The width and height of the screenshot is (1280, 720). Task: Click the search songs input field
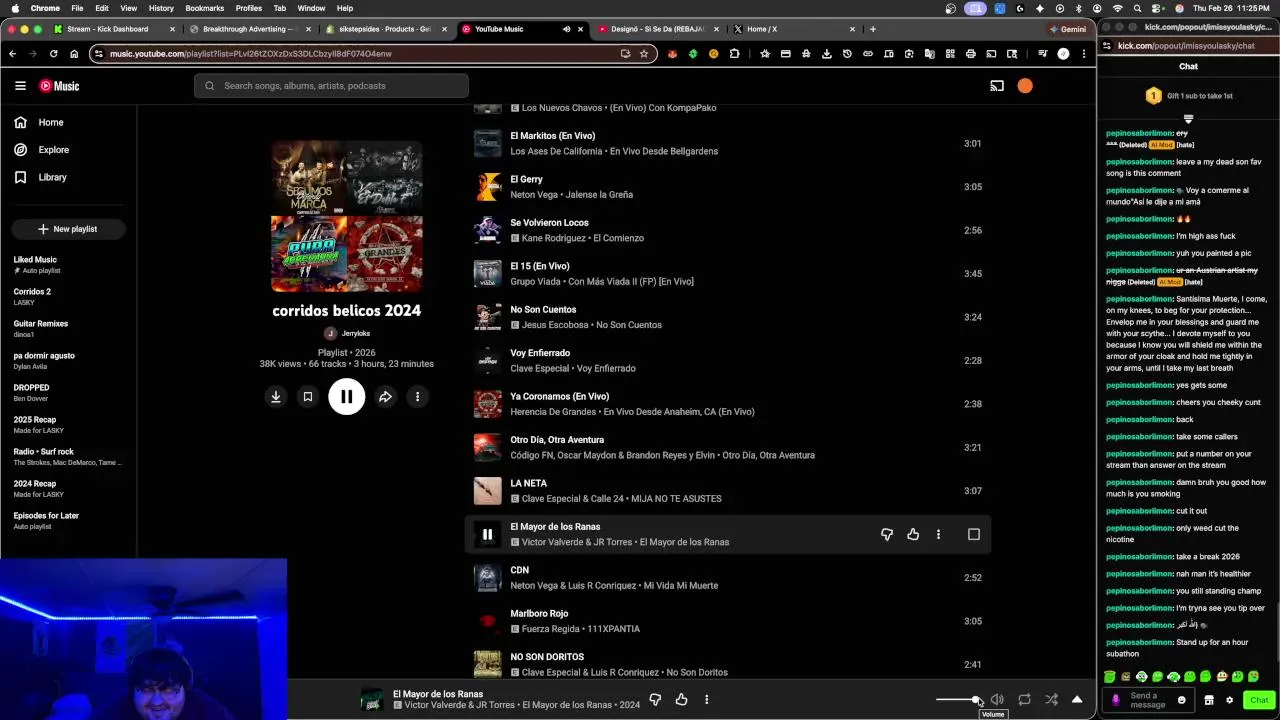click(x=331, y=86)
